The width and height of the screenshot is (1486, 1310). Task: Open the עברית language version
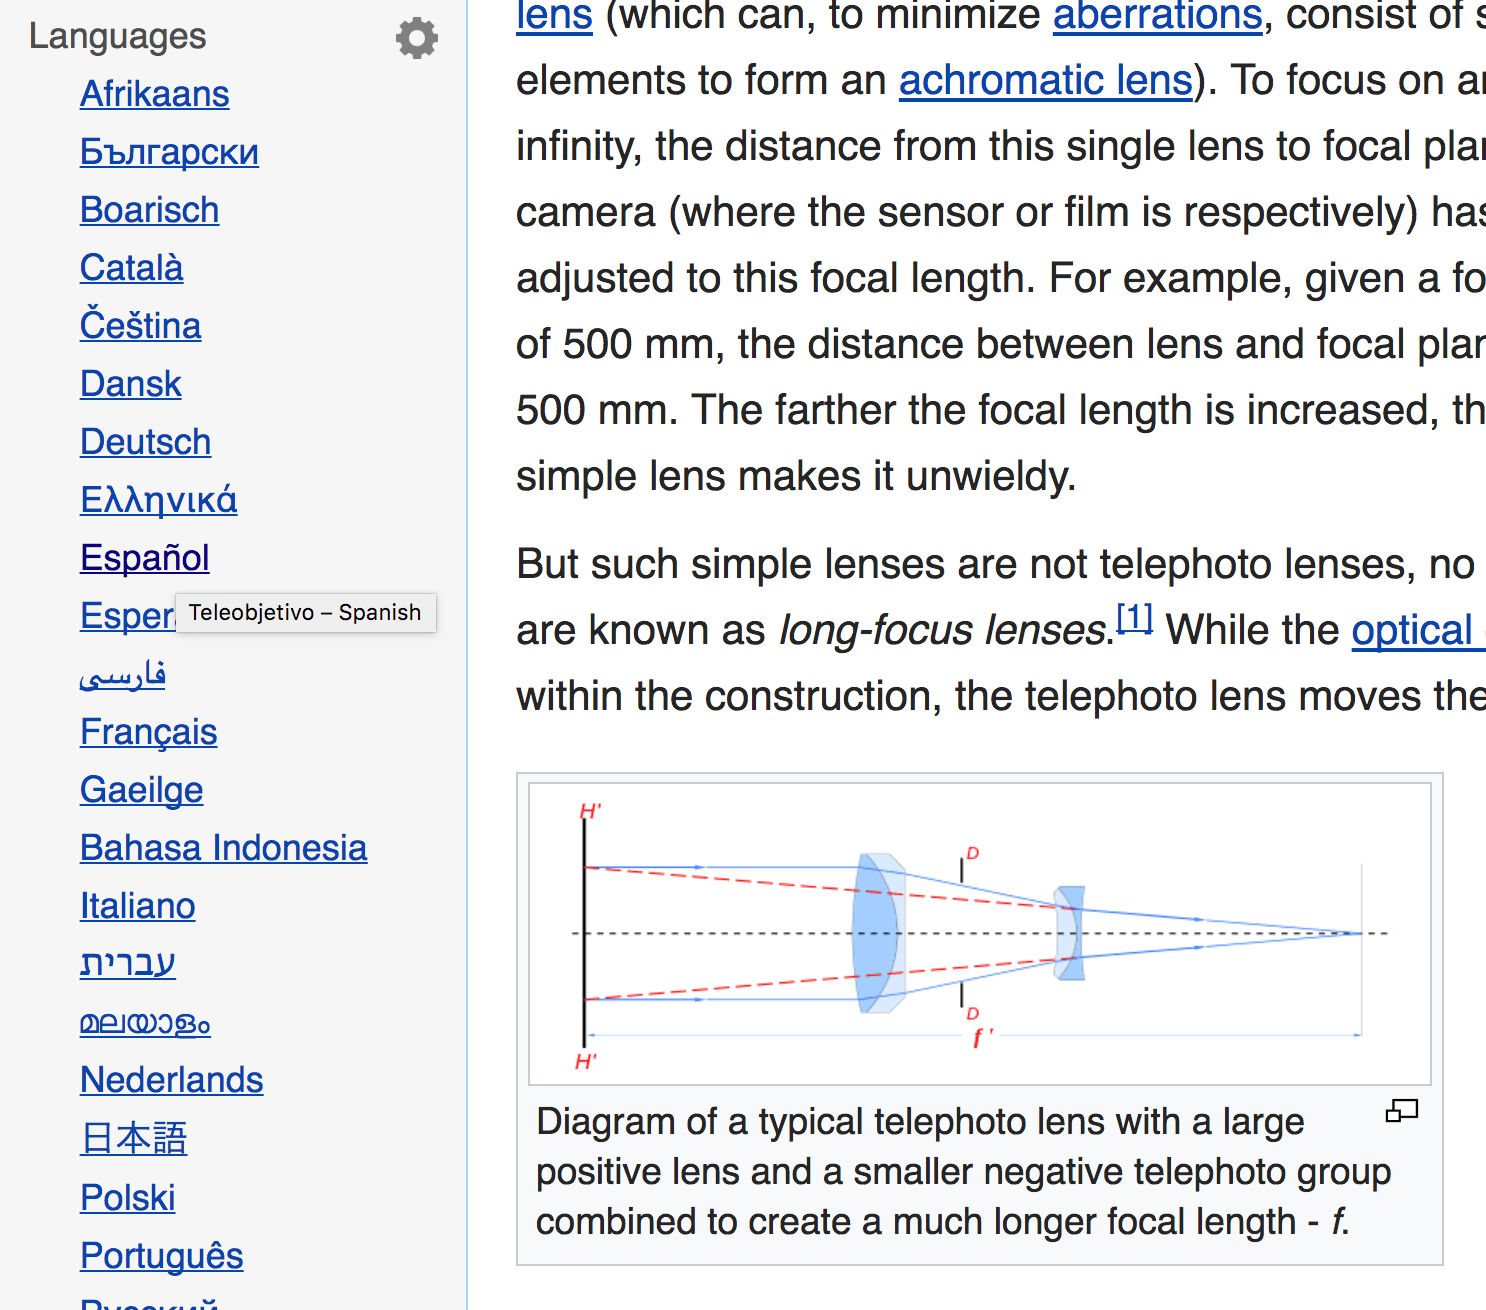128,964
